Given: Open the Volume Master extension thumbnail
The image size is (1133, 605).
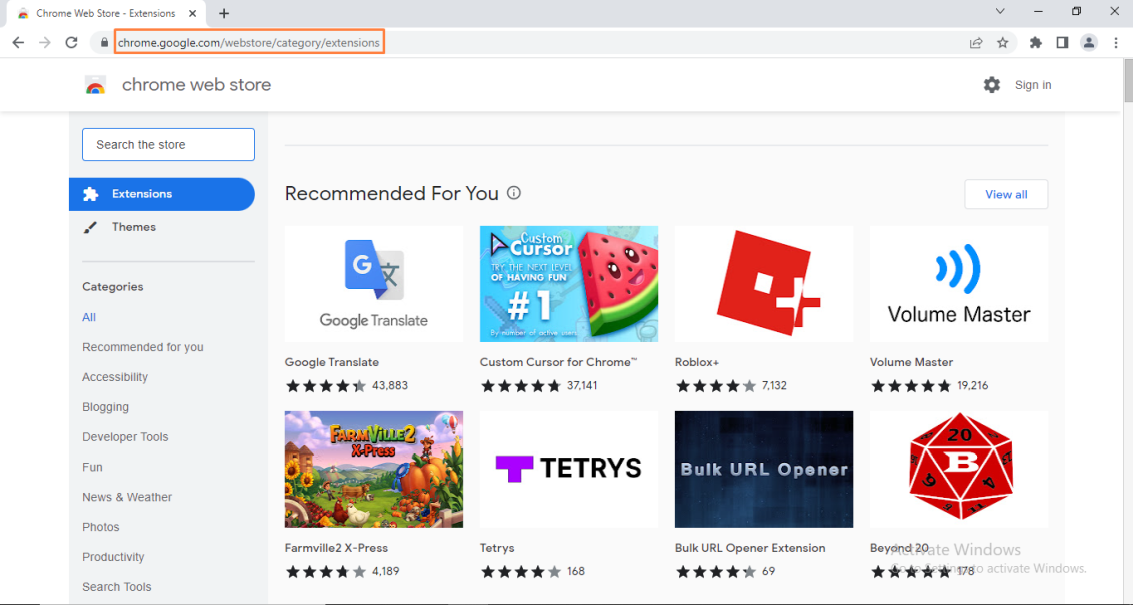Looking at the screenshot, I should pyautogui.click(x=958, y=284).
